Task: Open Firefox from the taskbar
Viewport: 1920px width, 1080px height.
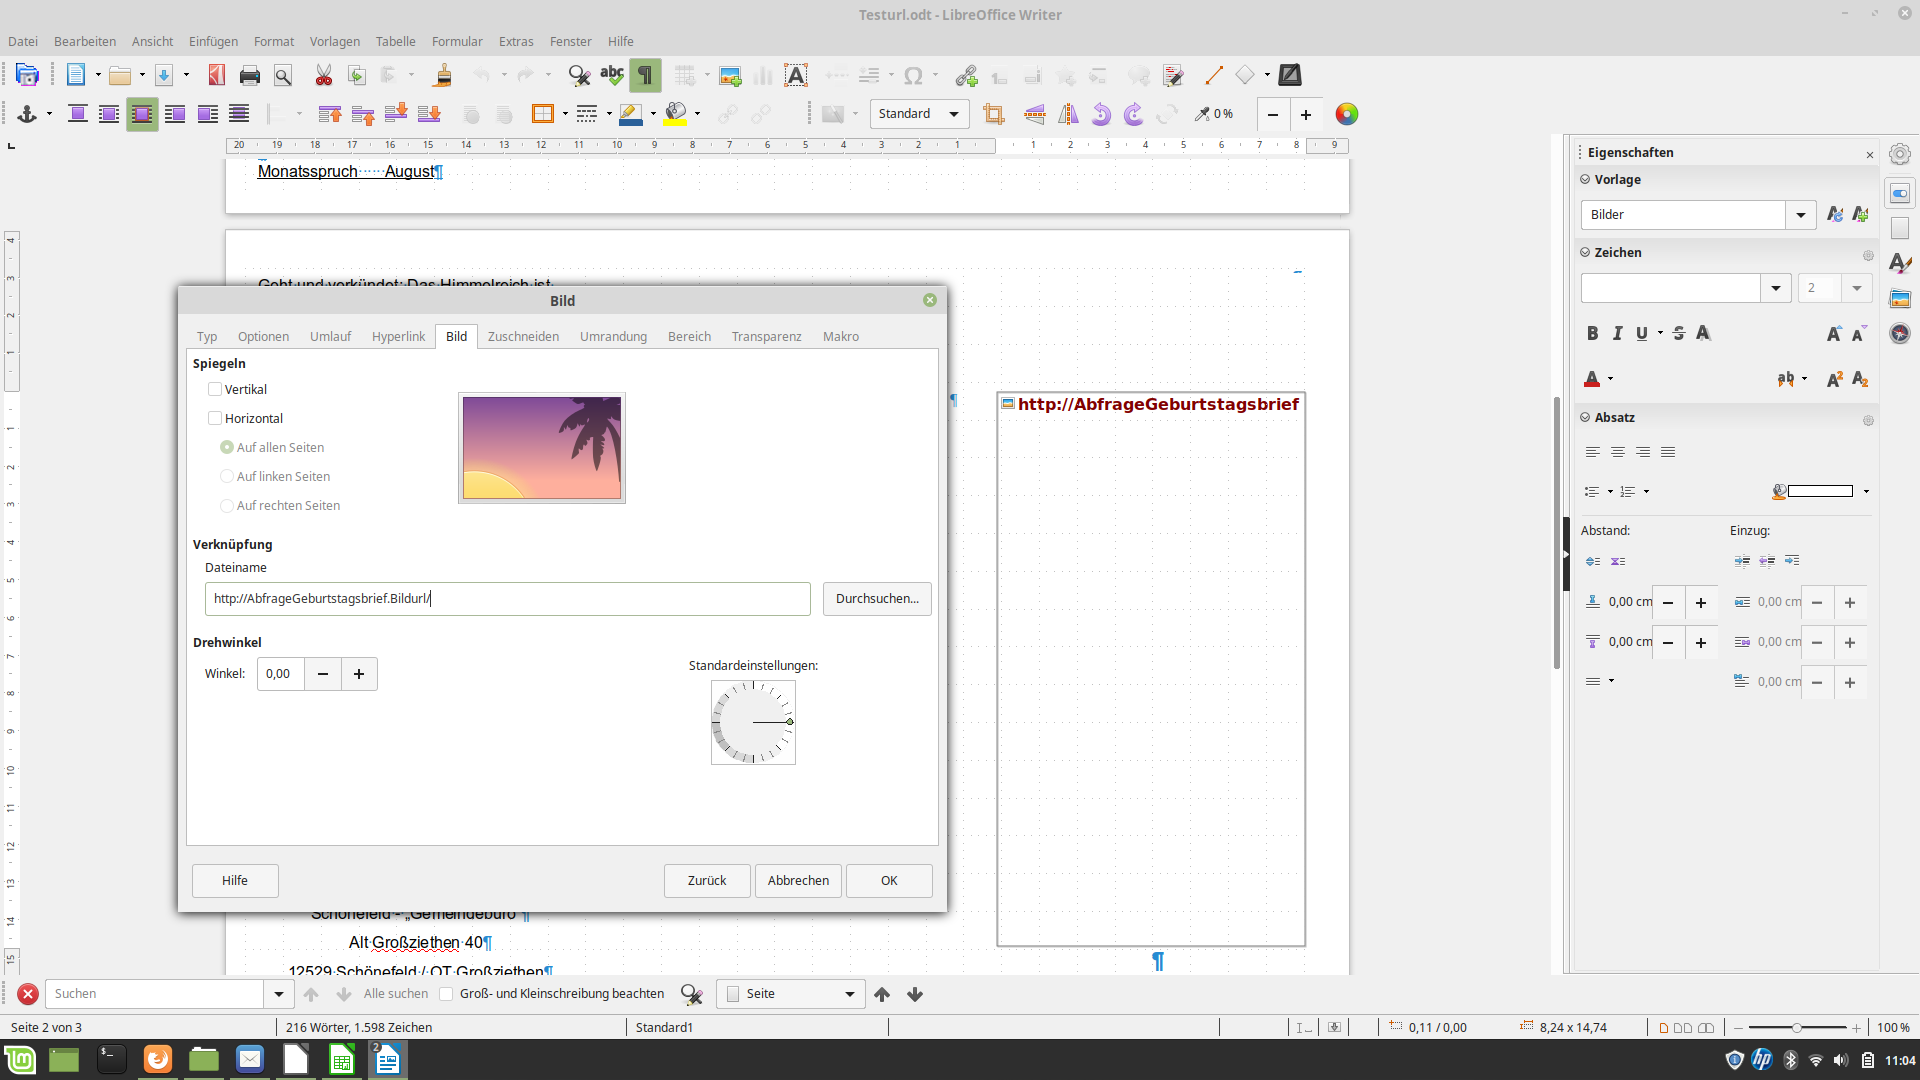Action: pos(157,1059)
